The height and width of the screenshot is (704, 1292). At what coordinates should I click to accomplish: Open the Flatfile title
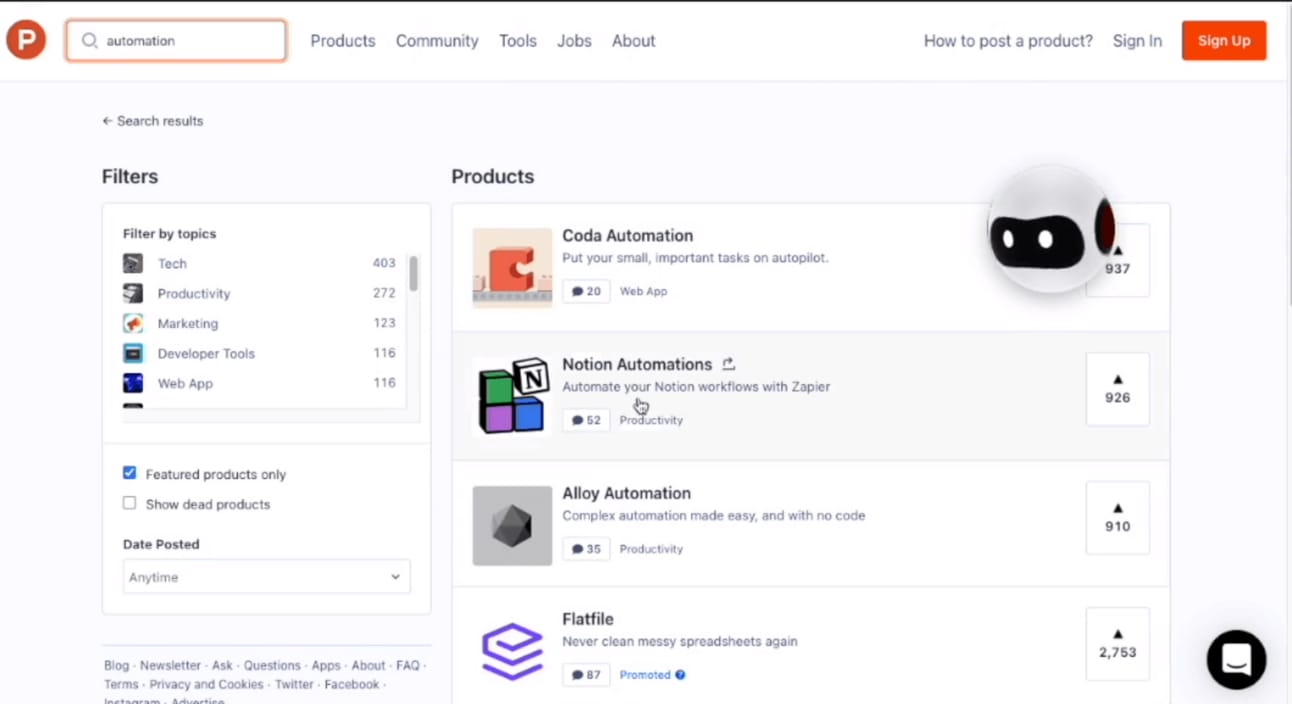(588, 620)
